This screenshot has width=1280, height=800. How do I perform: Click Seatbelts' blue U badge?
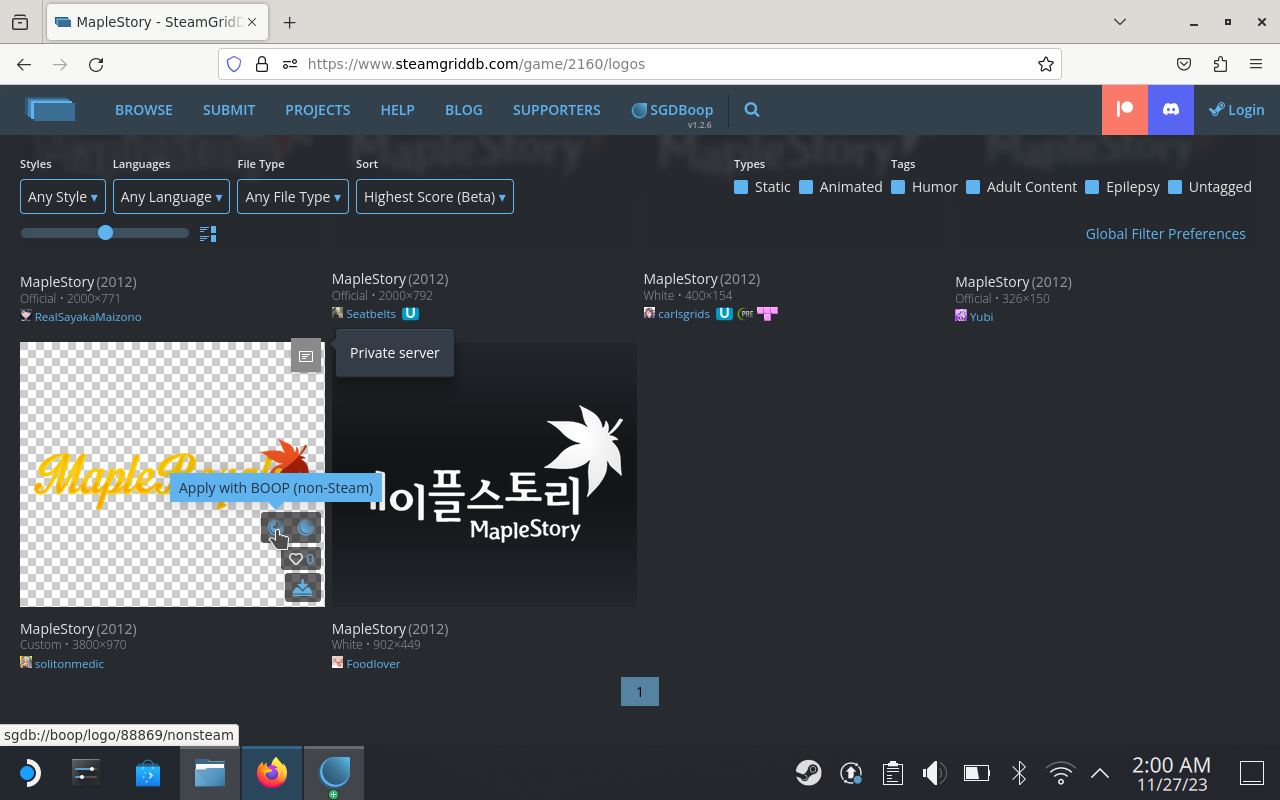pos(410,313)
